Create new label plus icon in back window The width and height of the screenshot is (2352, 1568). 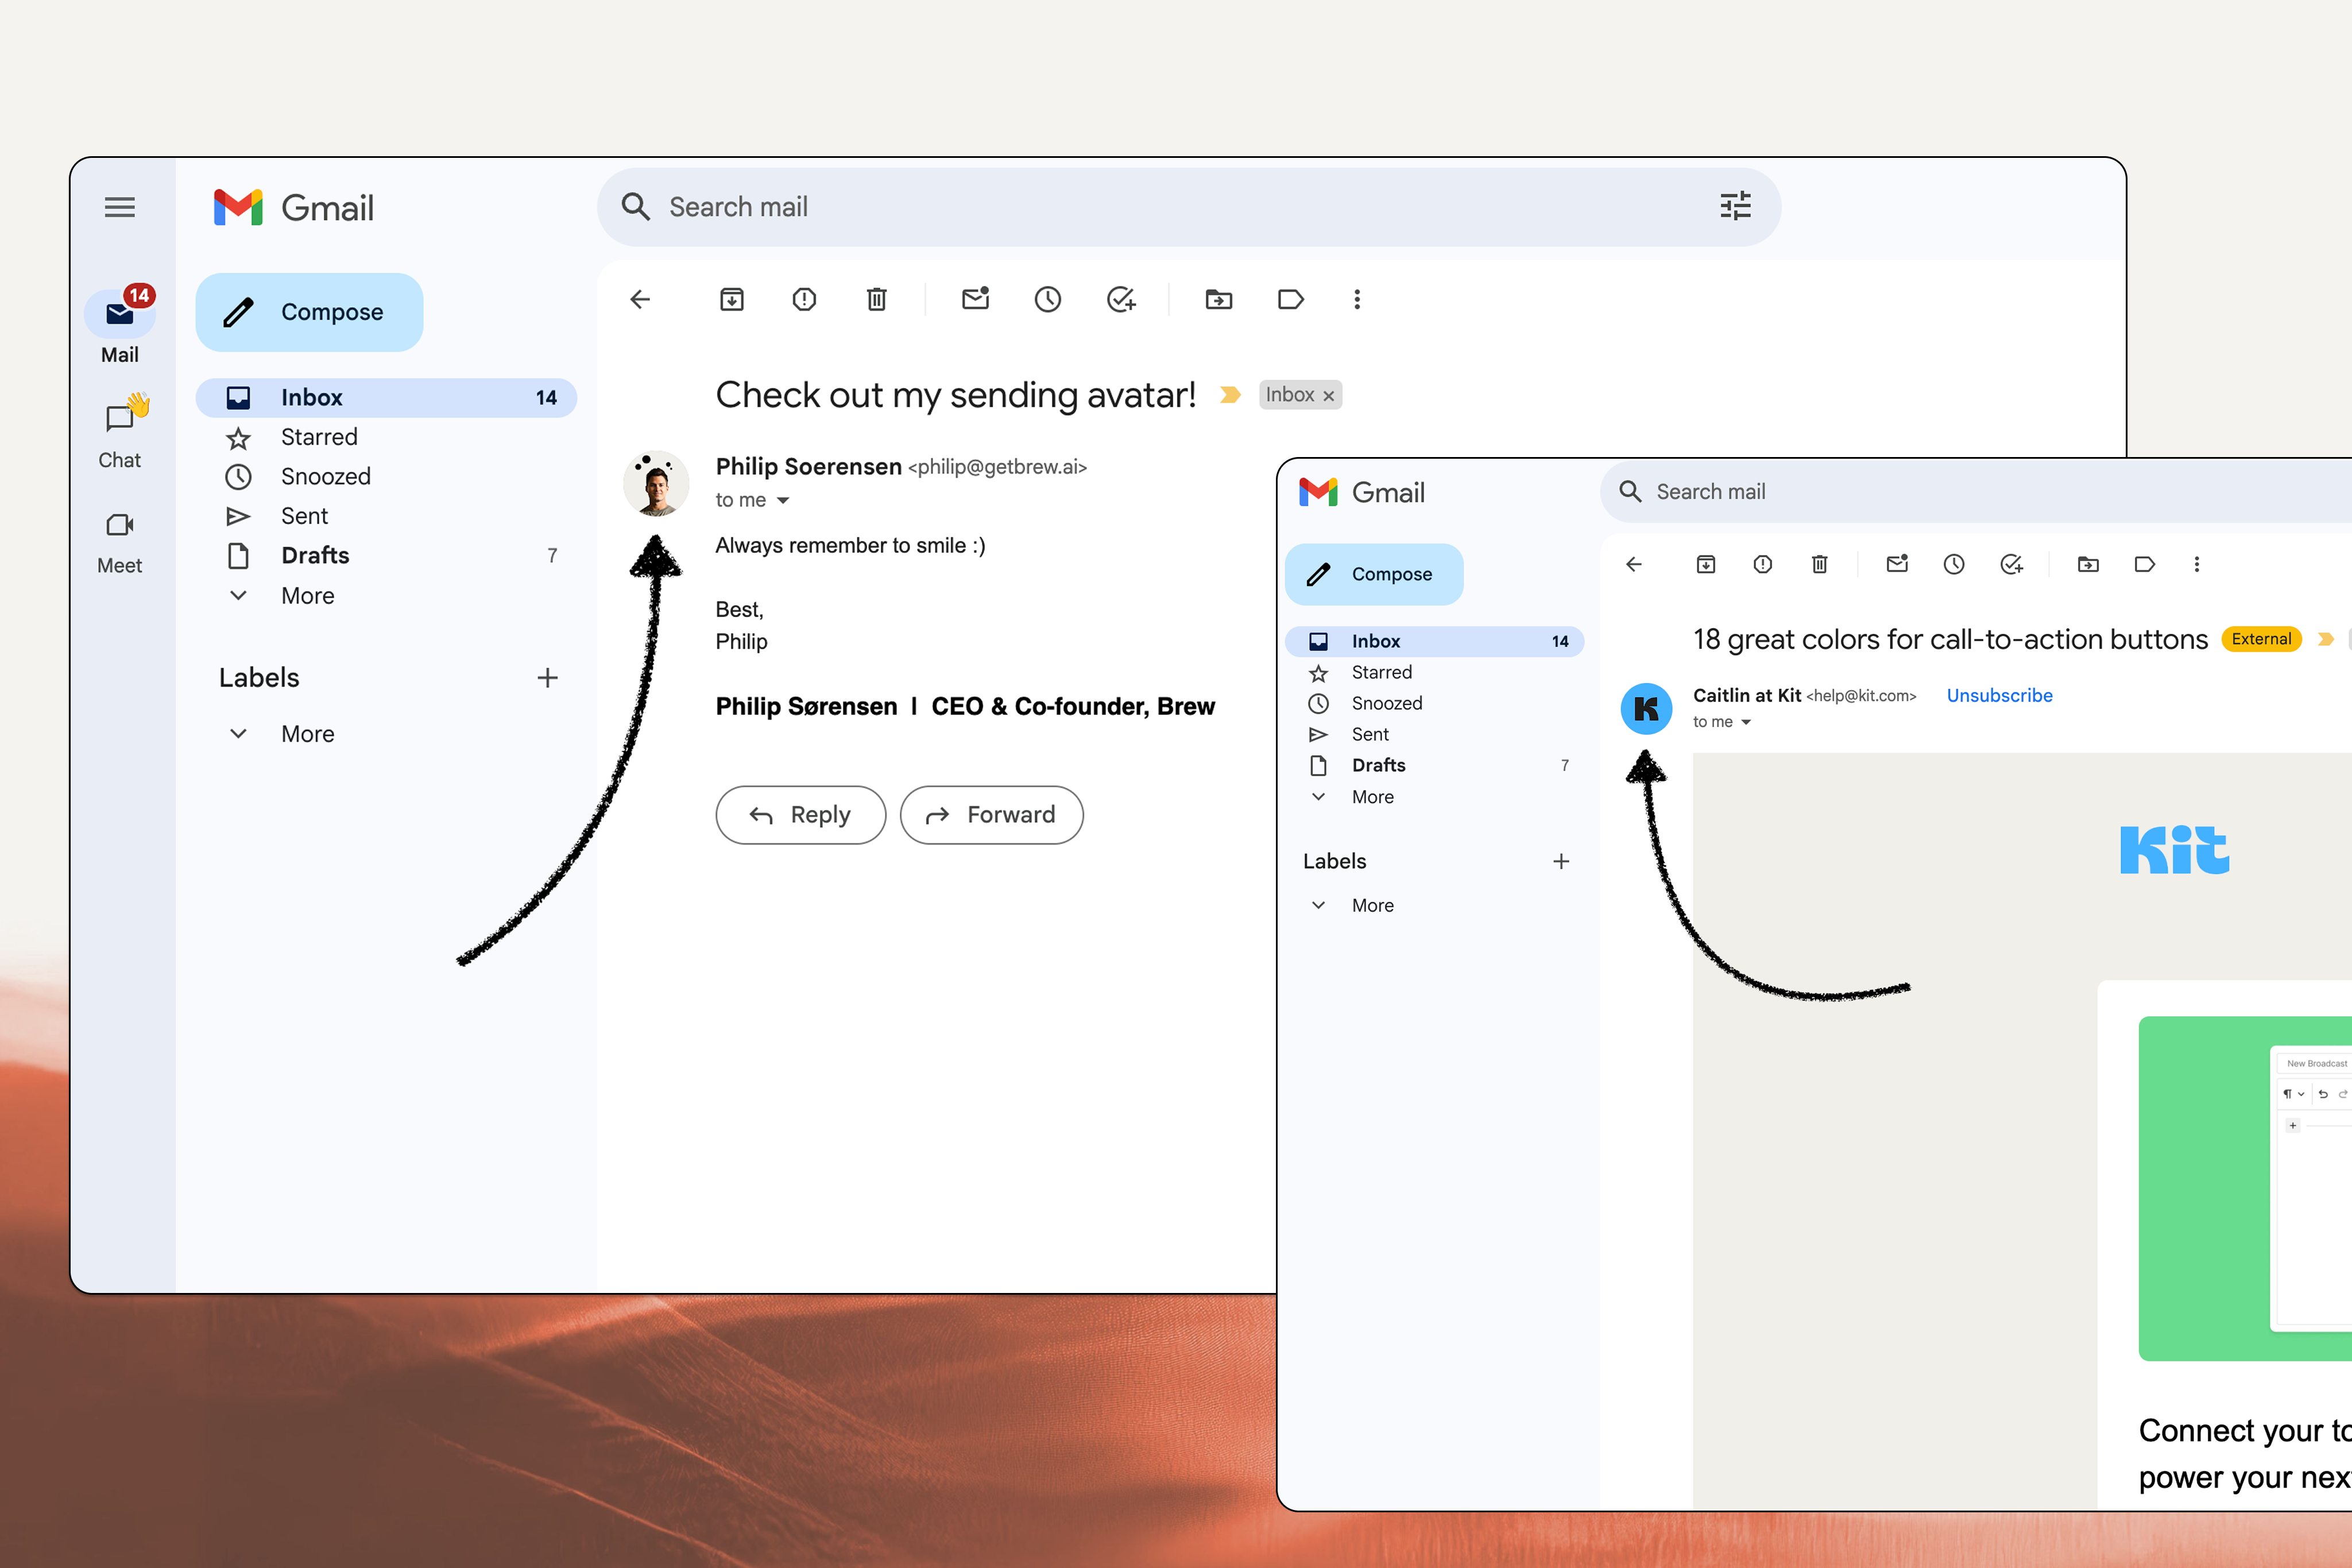(x=547, y=678)
